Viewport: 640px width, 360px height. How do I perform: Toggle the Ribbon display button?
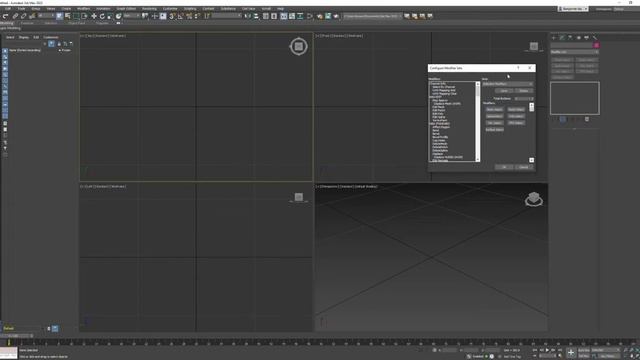[284, 16]
